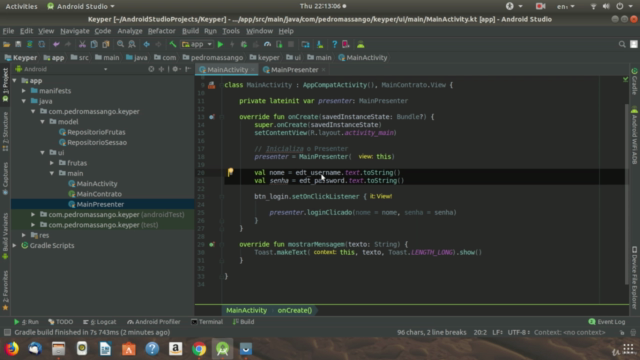This screenshot has height=360, width=640.
Task: Open the File menu
Action: 8,31
